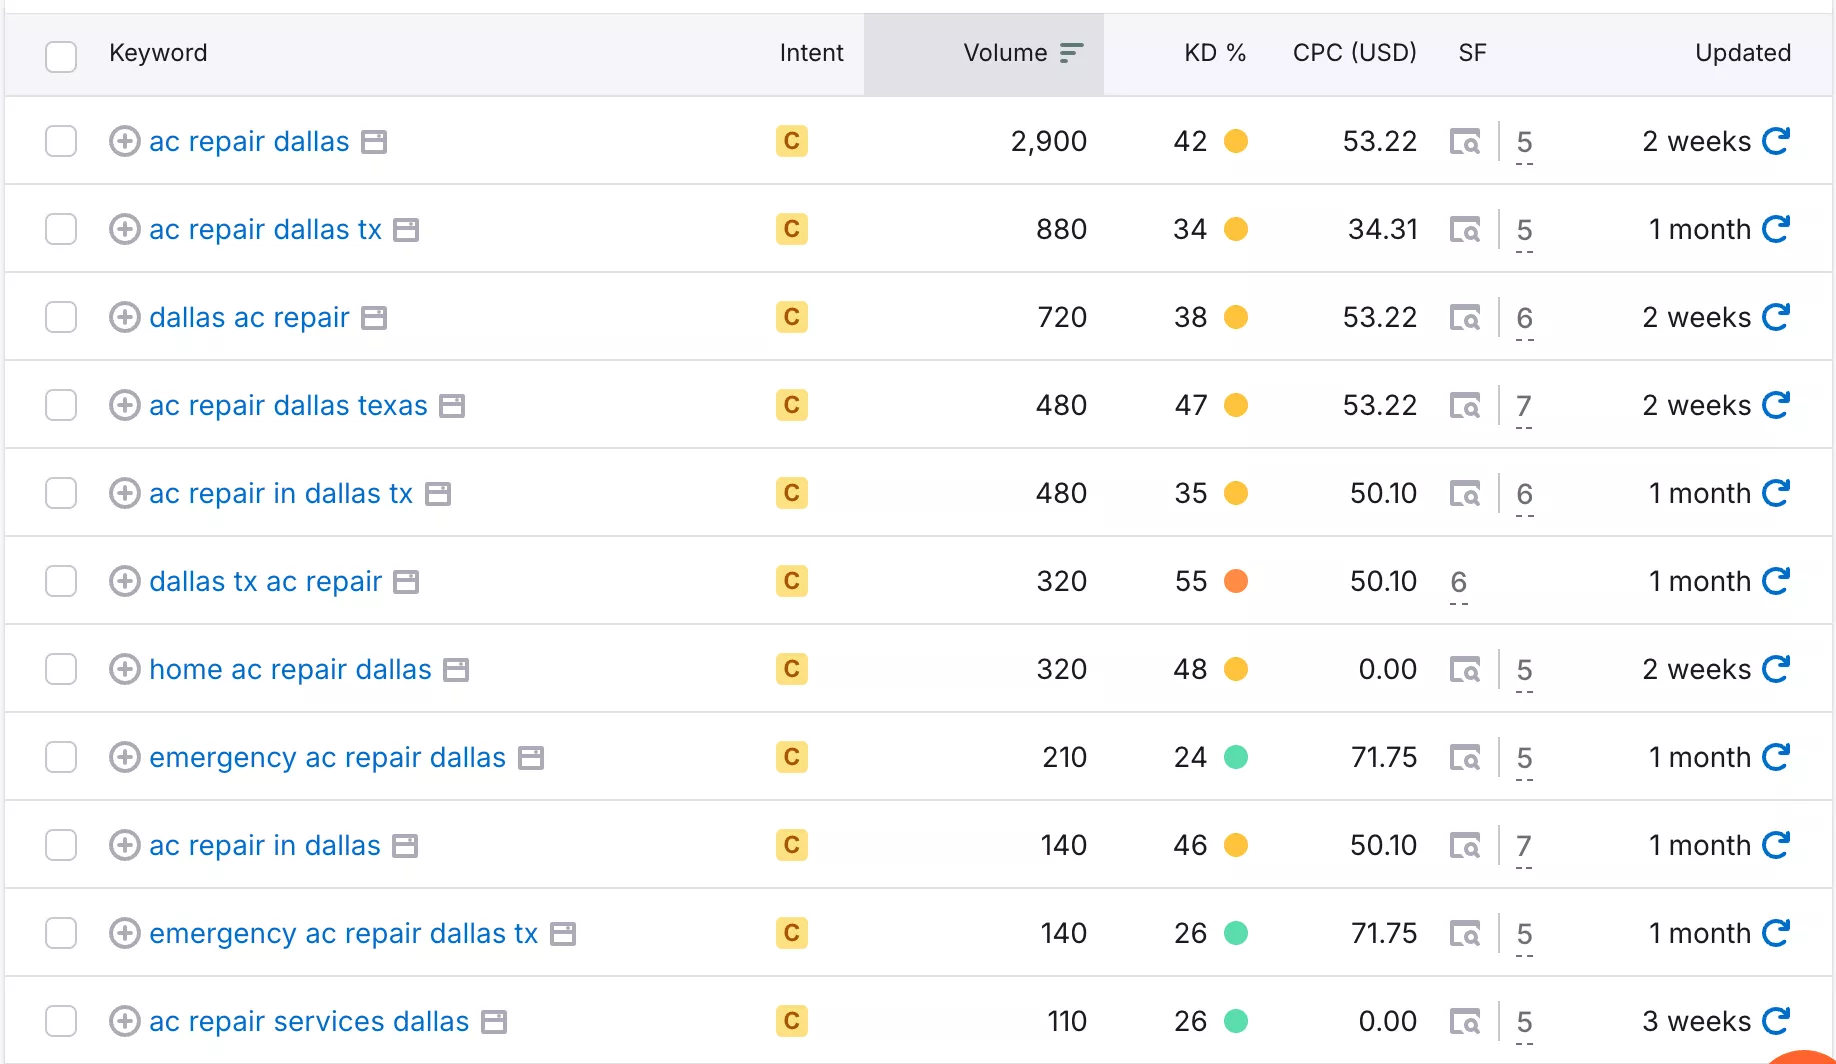Click the red KD difficulty dot for "dallas tx ac repair"
Image resolution: width=1836 pixels, height=1064 pixels.
tap(1237, 581)
